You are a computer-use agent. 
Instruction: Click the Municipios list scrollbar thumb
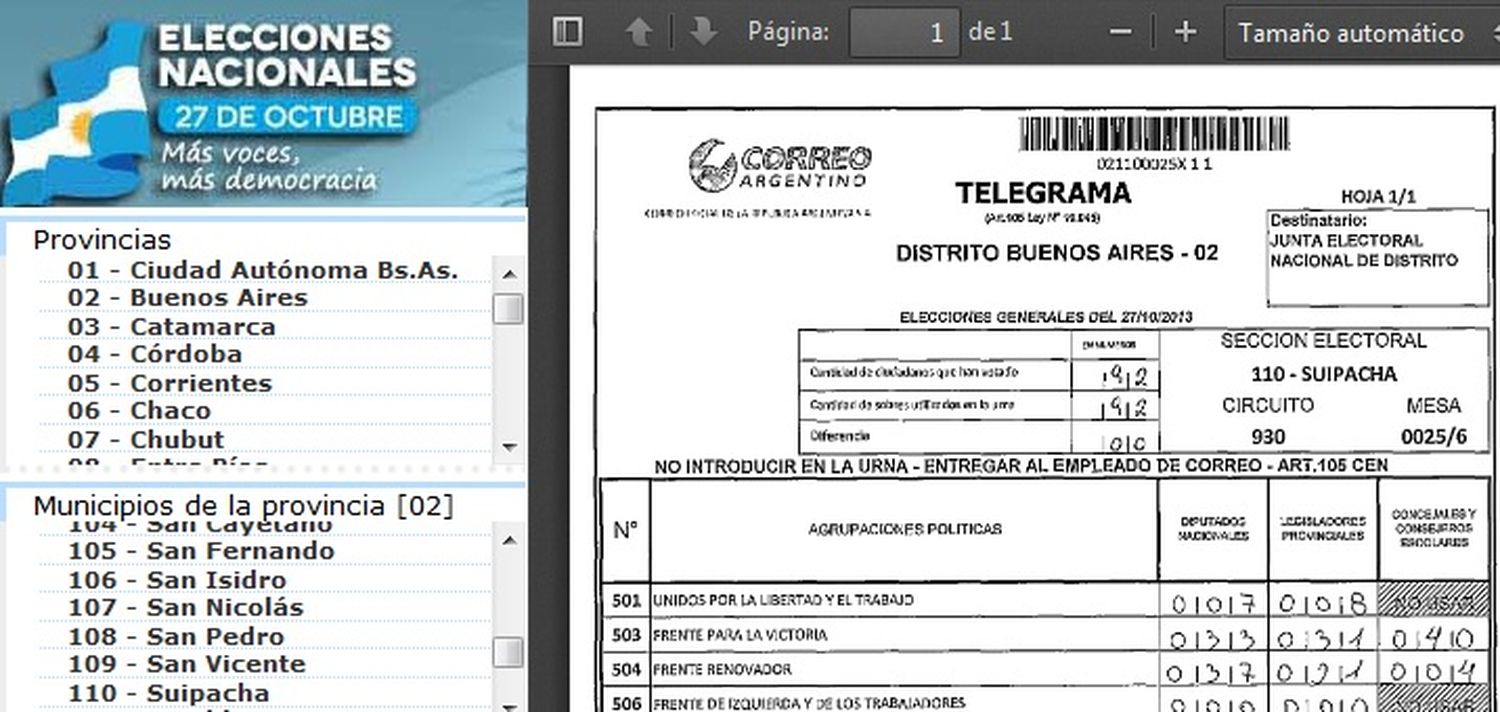509,652
